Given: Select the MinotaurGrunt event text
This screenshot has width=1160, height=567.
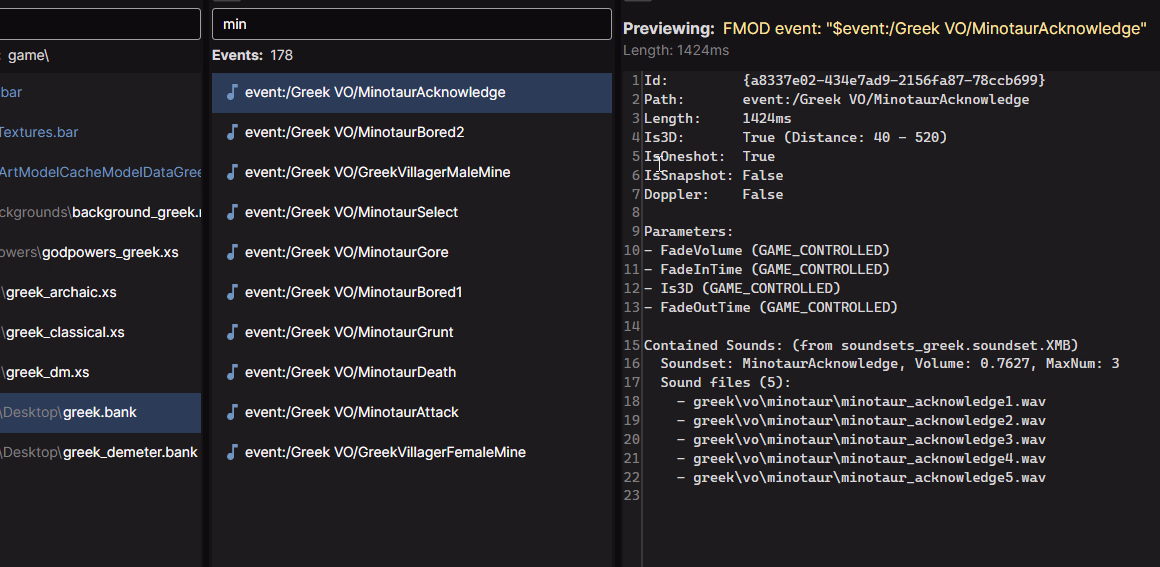Looking at the screenshot, I should (x=349, y=332).
